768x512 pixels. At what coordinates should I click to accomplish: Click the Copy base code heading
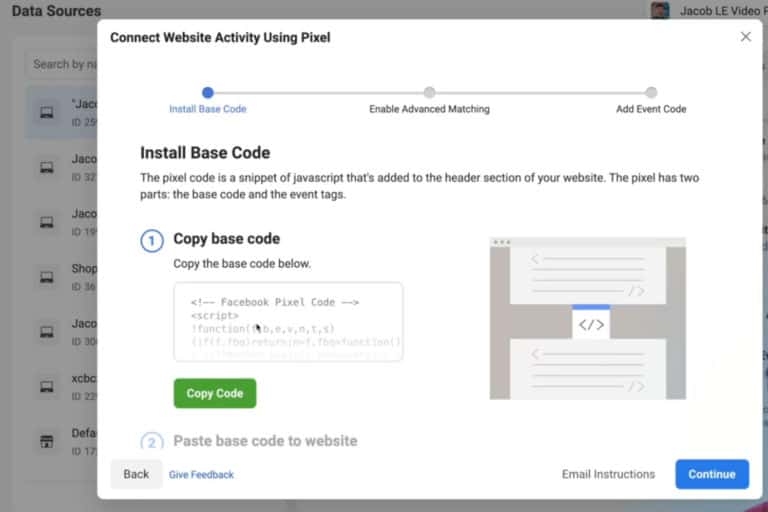point(227,239)
